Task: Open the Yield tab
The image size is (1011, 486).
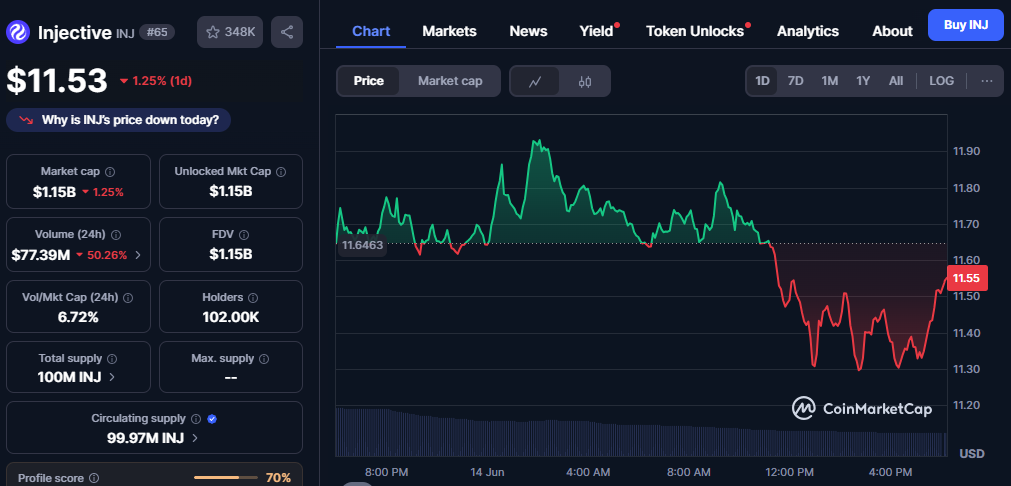Action: pyautogui.click(x=596, y=31)
